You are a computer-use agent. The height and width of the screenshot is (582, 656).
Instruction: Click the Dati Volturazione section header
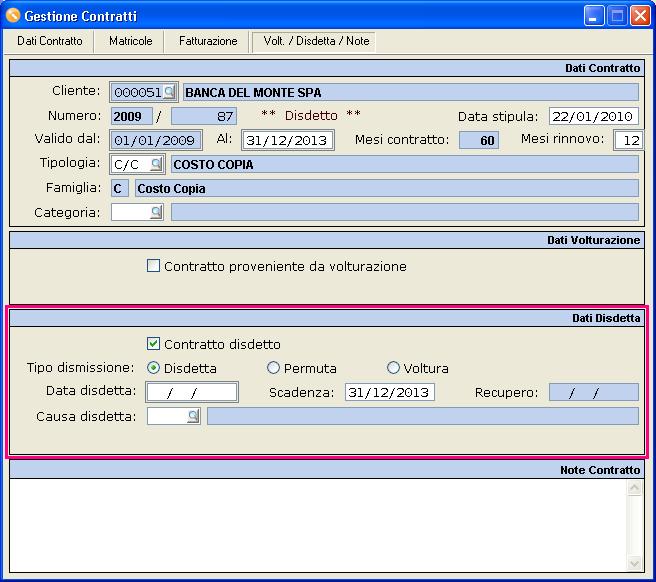[x=327, y=240]
